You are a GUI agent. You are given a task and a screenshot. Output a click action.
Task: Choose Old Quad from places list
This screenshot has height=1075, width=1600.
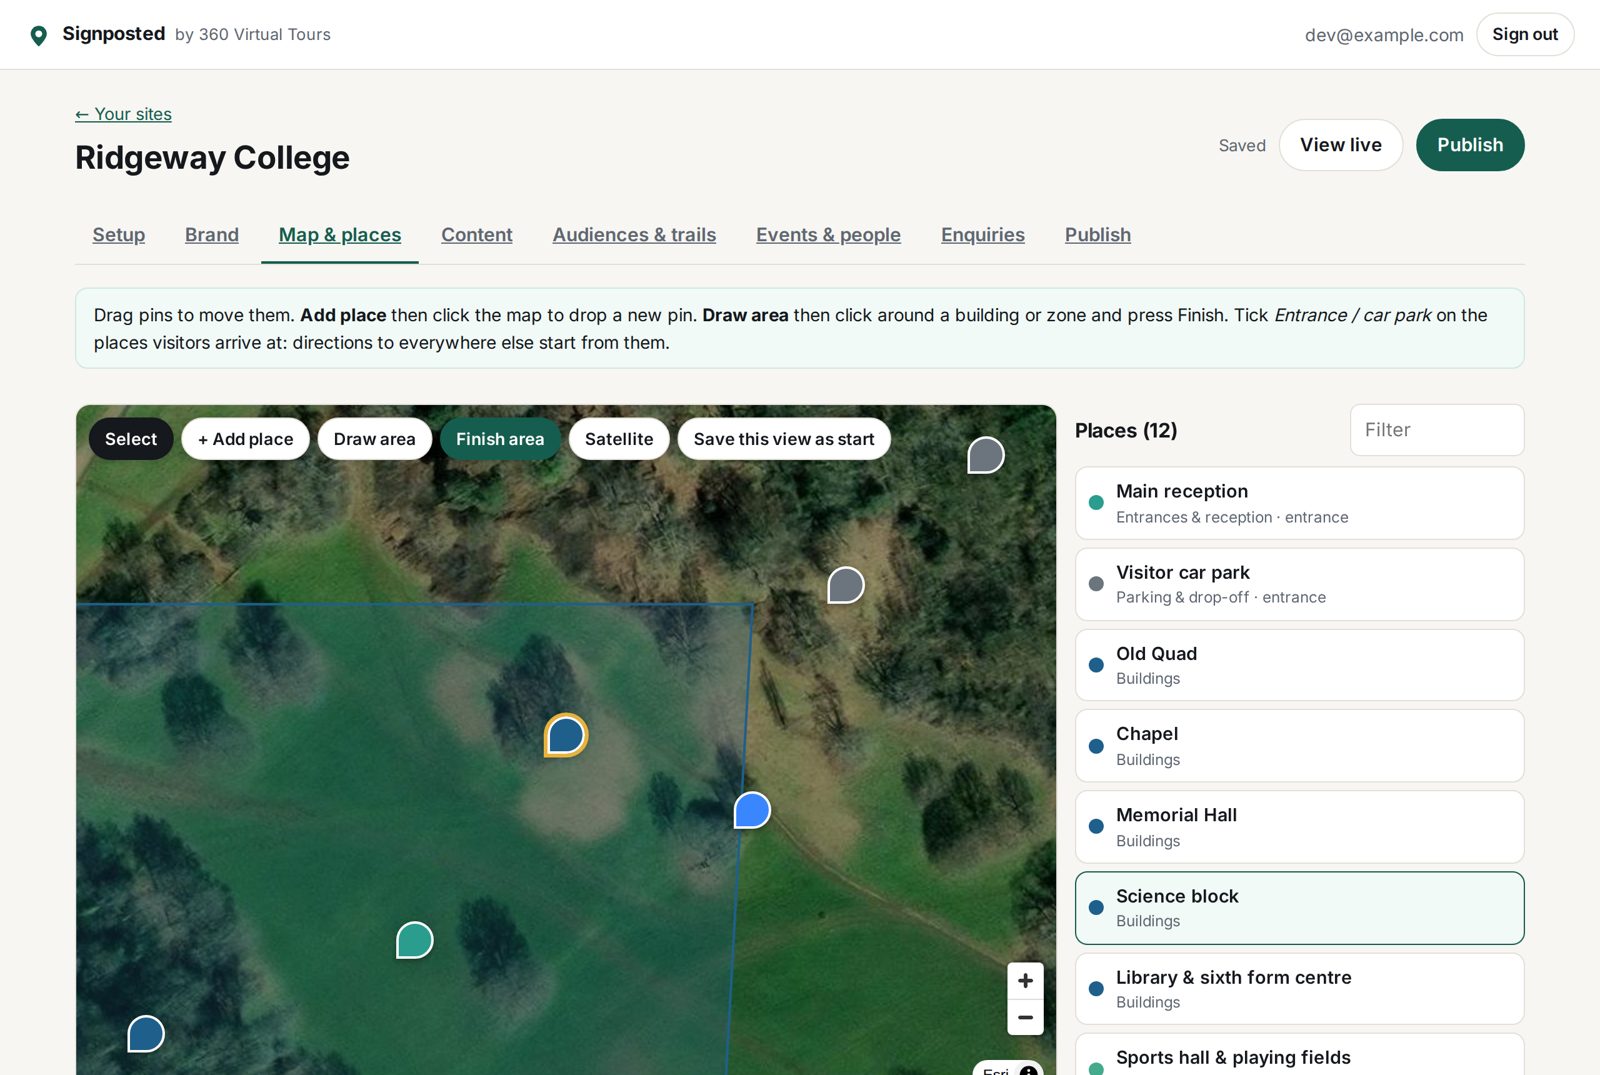click(1300, 665)
